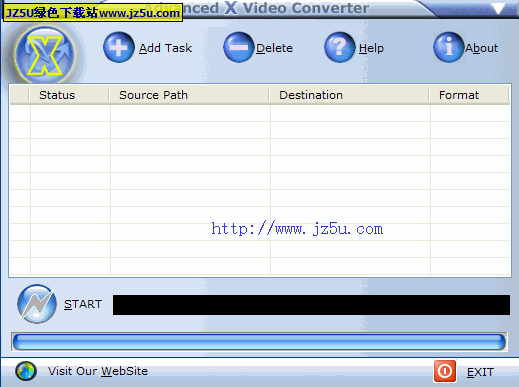Image resolution: width=519 pixels, height=387 pixels.
Task: Click the Status column header
Action: tap(69, 95)
